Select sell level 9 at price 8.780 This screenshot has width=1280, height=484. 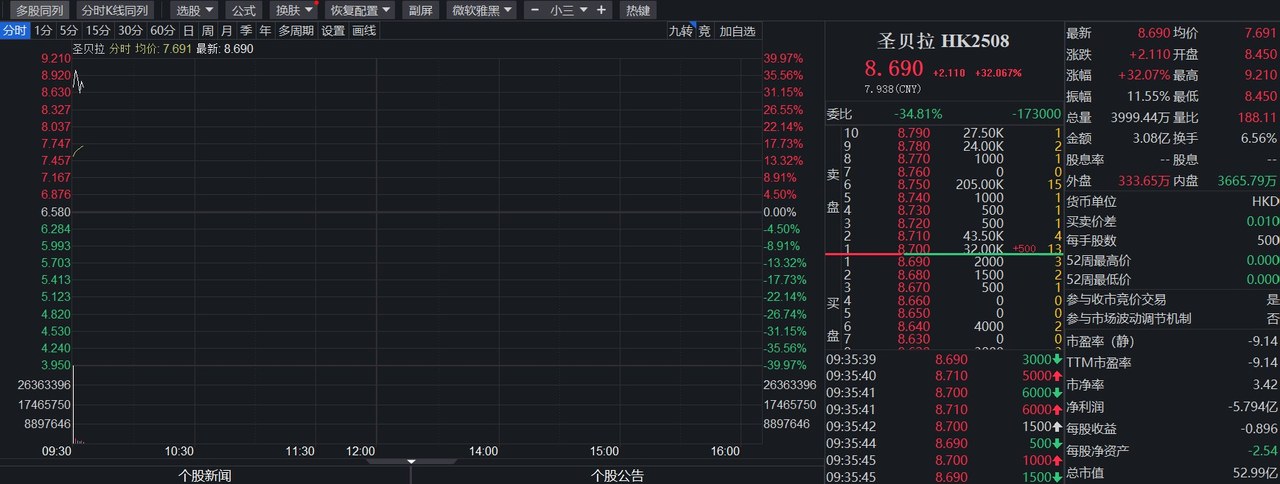click(x=943, y=146)
